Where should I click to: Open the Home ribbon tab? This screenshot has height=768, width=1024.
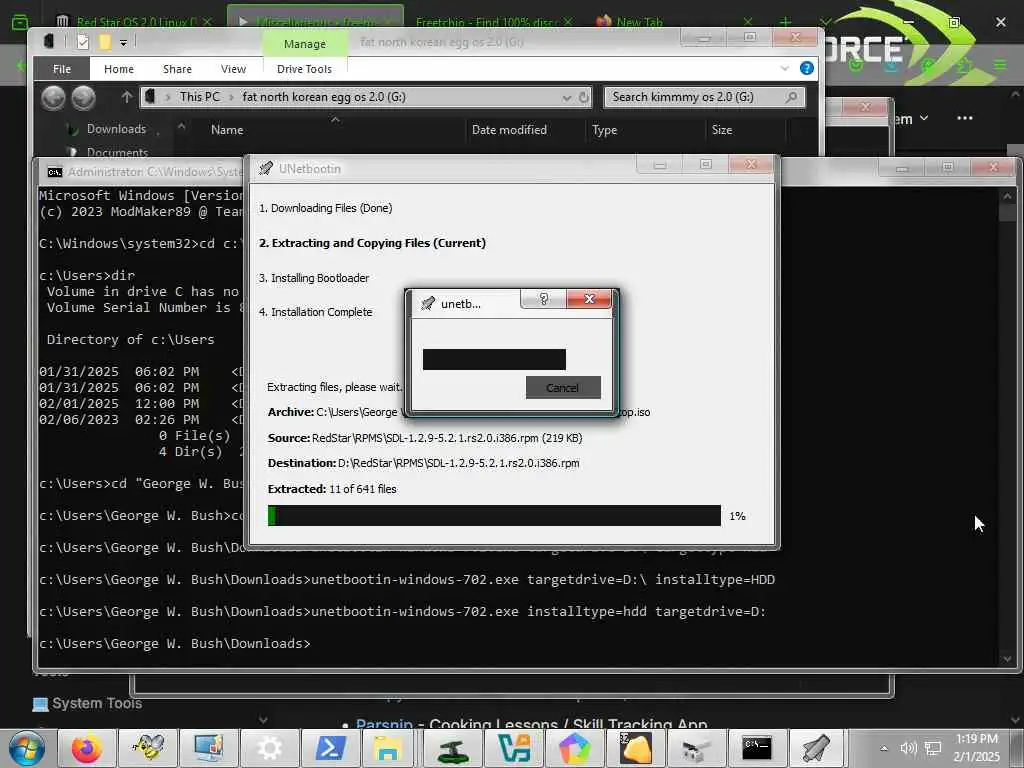[119, 69]
